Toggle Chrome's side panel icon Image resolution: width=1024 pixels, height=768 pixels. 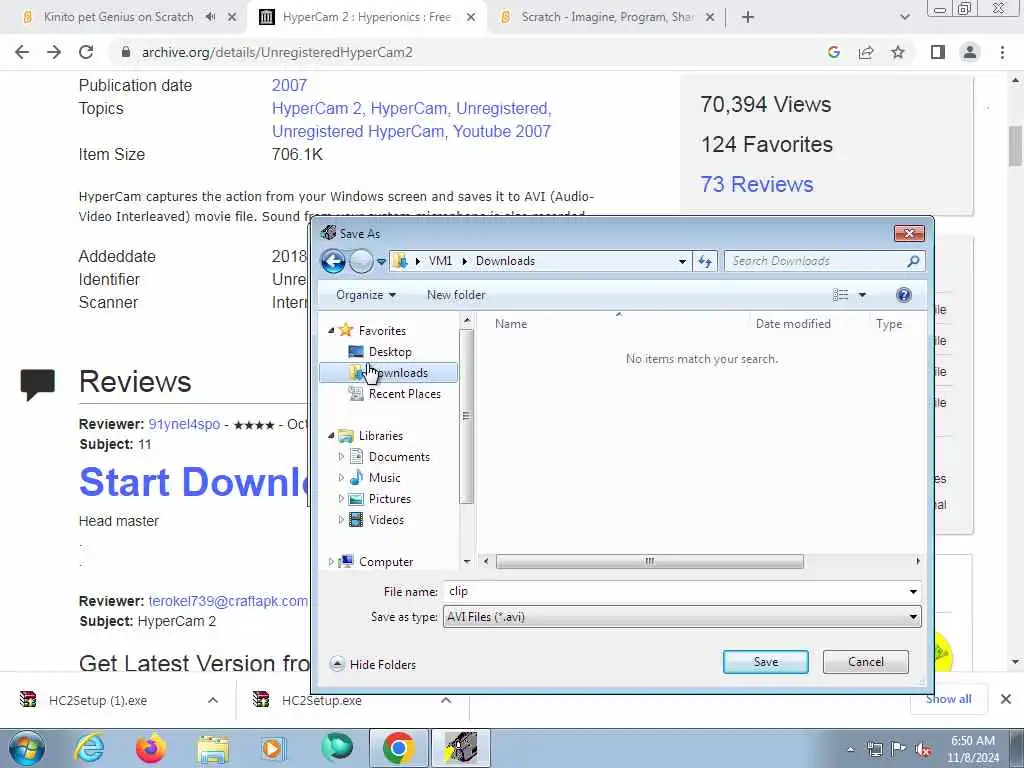coord(938,52)
